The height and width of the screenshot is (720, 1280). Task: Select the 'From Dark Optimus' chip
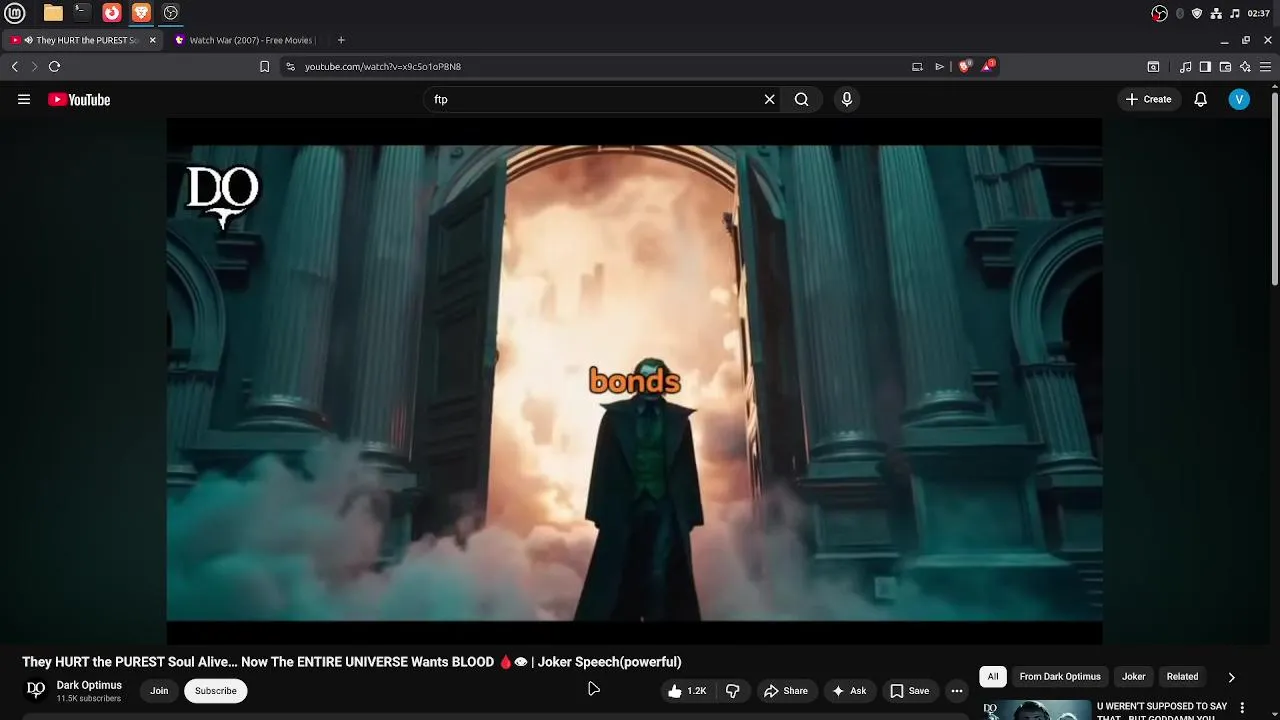tap(1060, 677)
